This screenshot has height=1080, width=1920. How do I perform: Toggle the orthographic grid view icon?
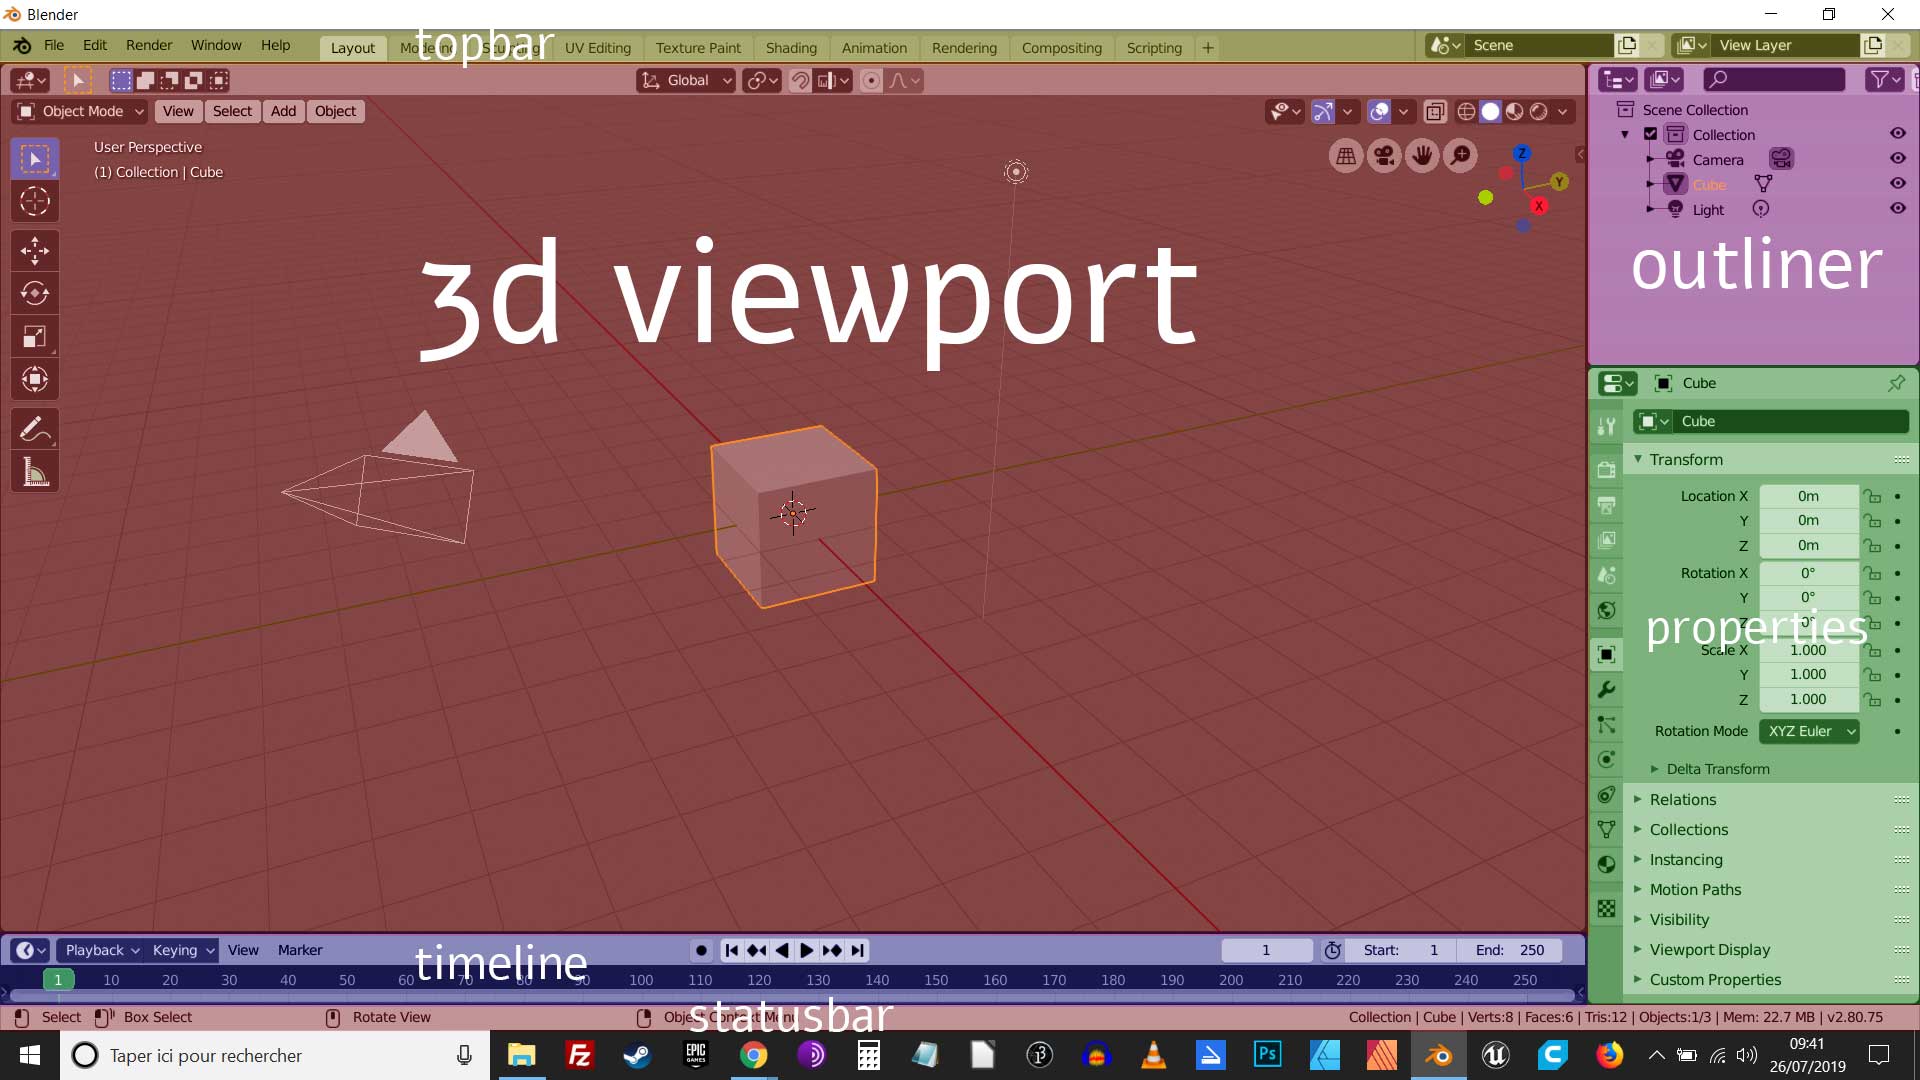click(1346, 156)
